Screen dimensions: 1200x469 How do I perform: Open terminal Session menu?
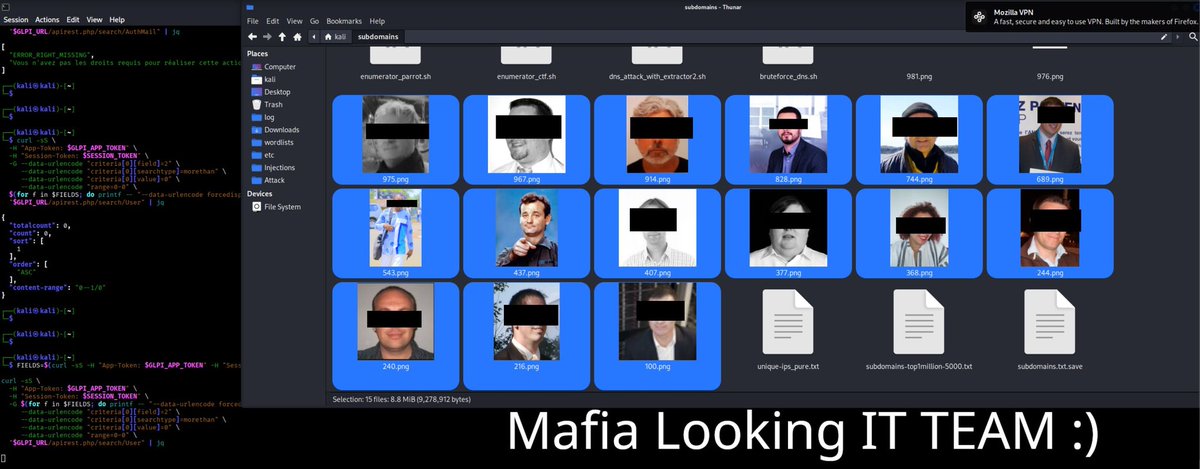(x=16, y=19)
